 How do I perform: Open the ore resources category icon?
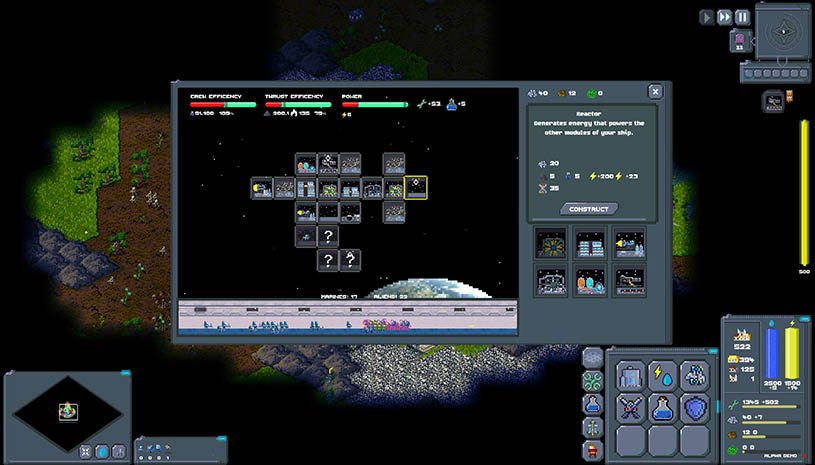(696, 375)
